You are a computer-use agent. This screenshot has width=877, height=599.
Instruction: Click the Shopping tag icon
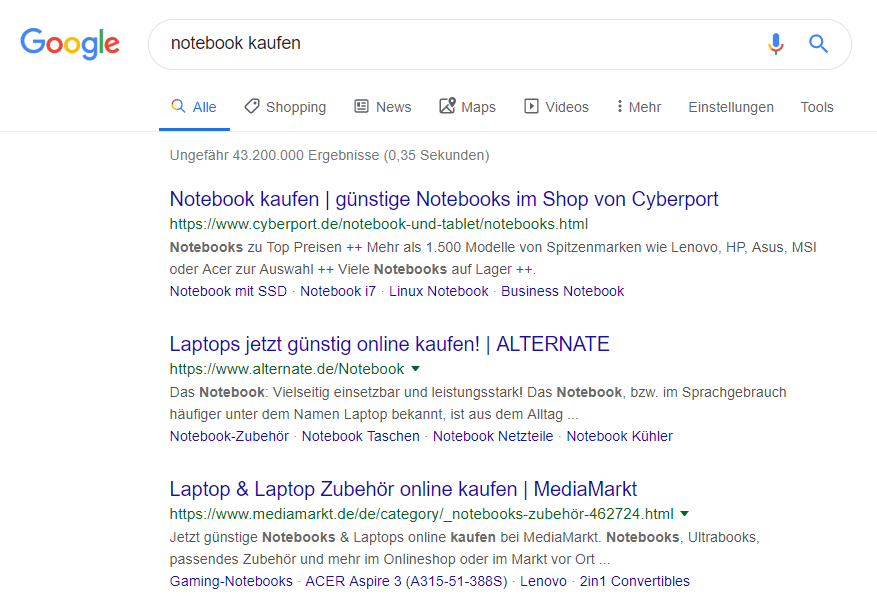pyautogui.click(x=252, y=106)
